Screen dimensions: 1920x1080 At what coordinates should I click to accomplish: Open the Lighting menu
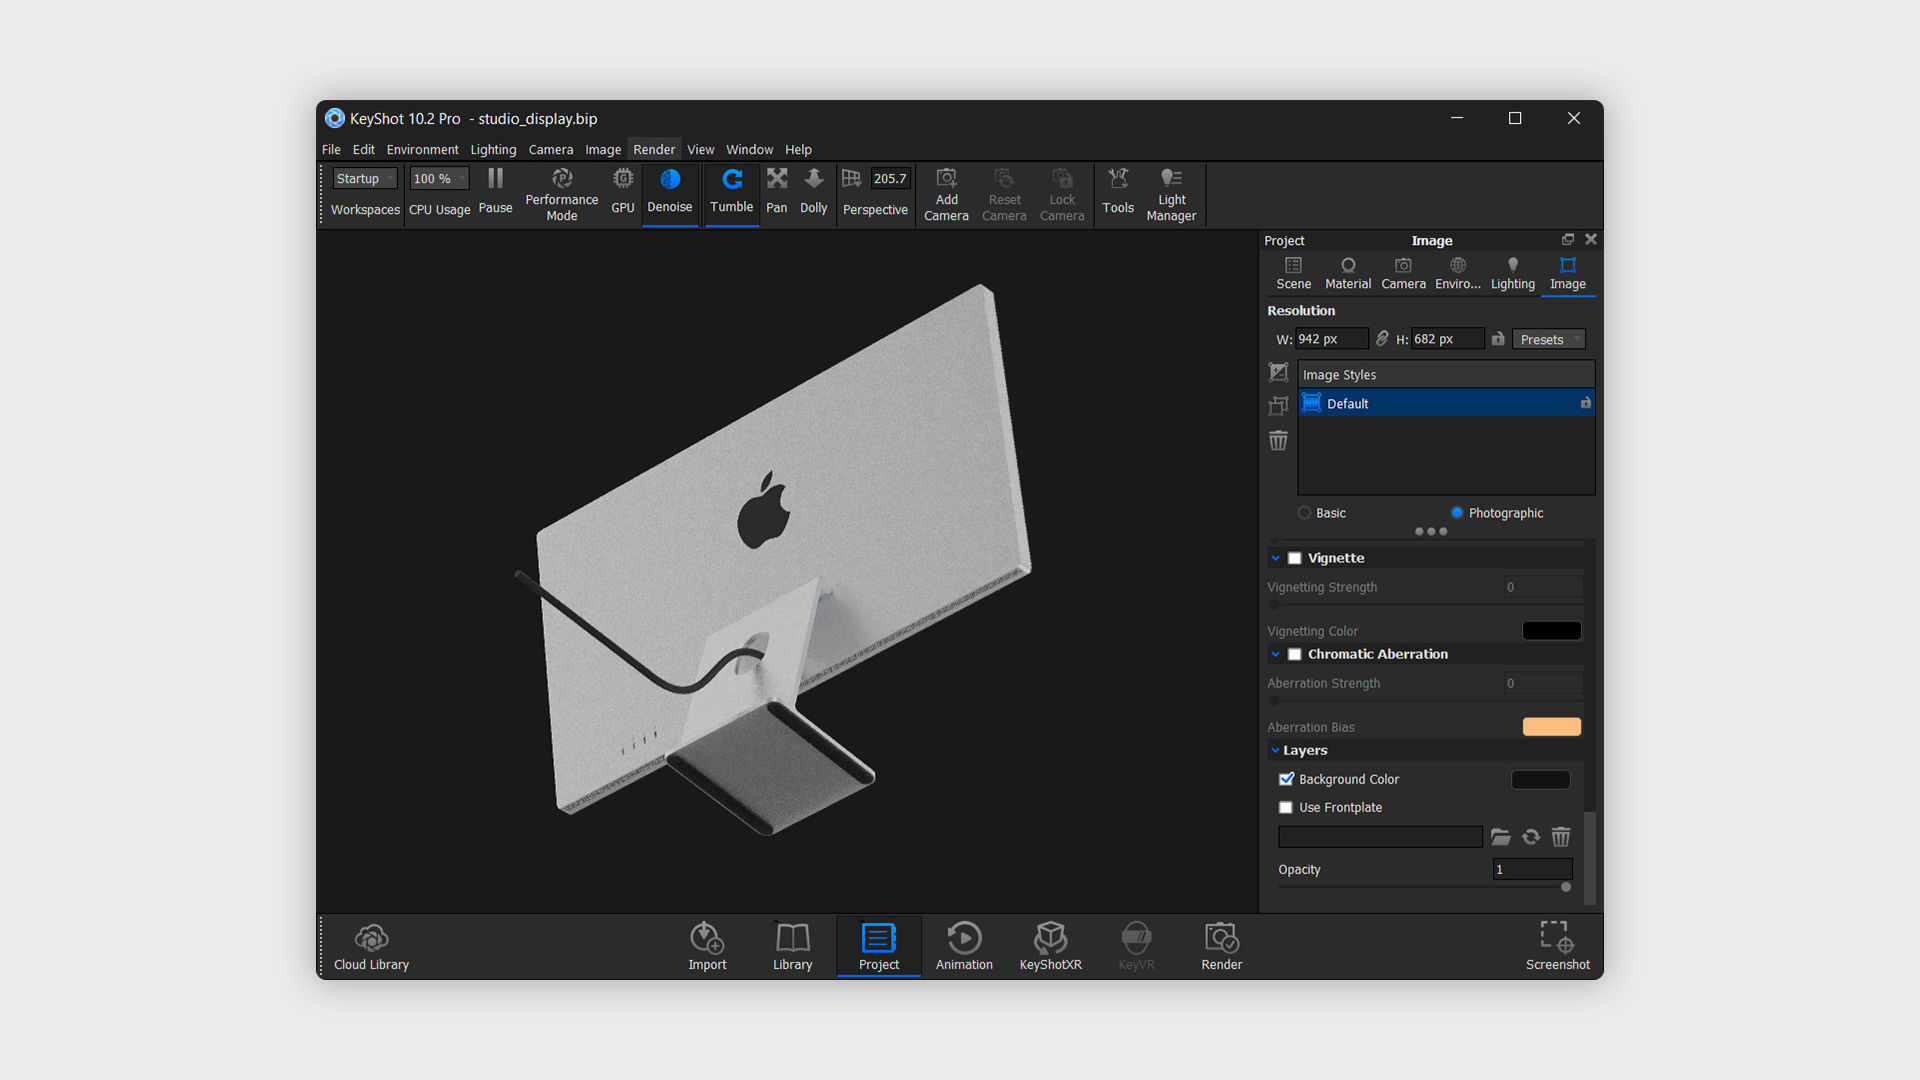tap(493, 150)
